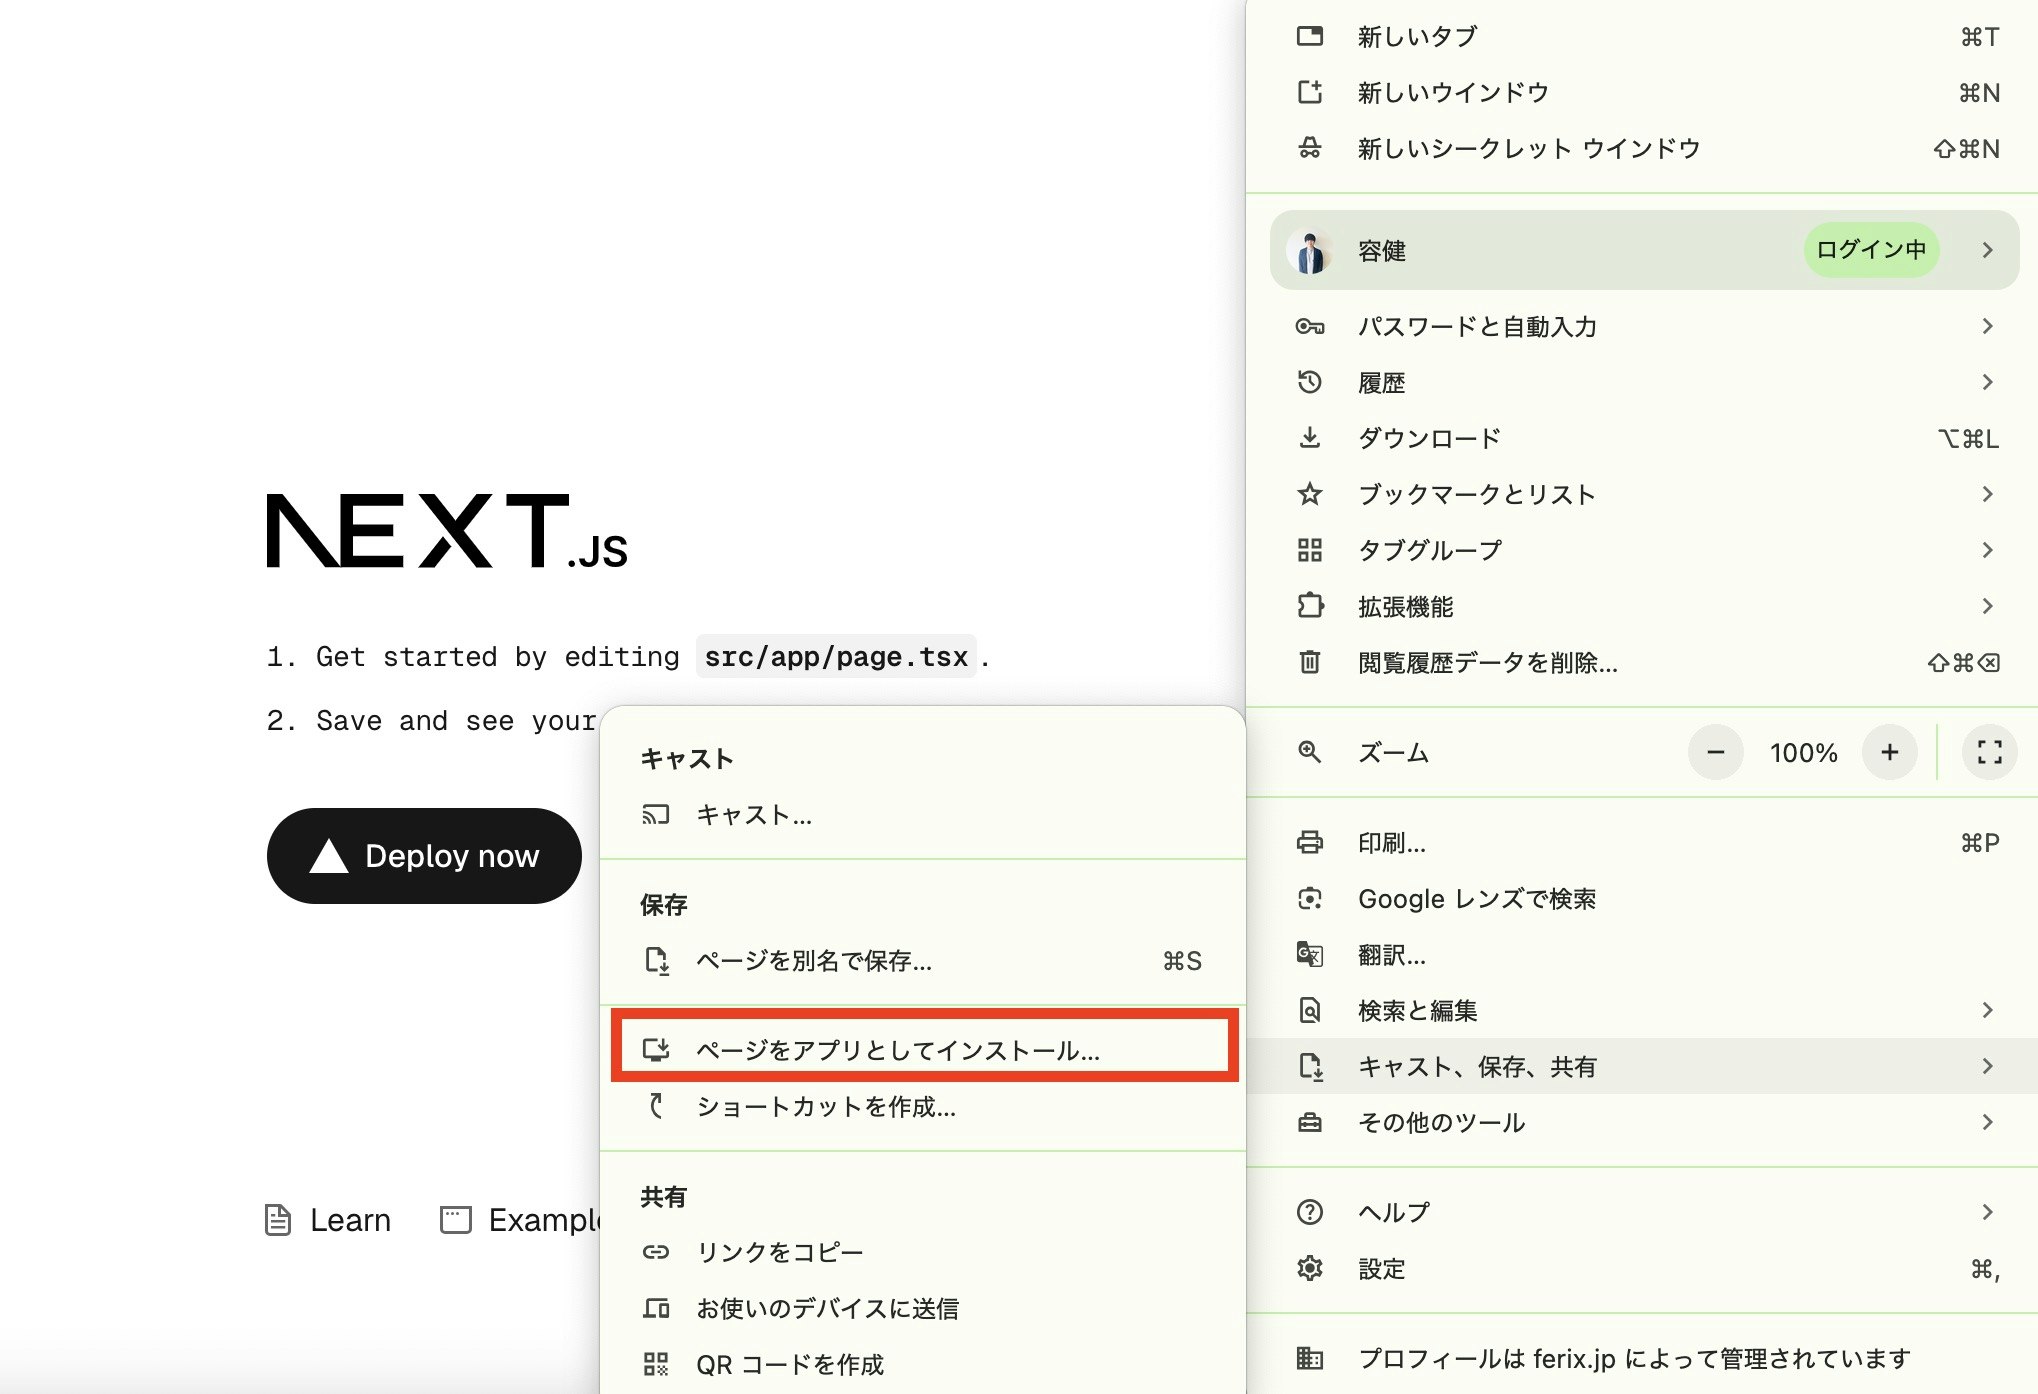This screenshot has height=1394, width=2038.
Task: Click the QR code icon
Action: pos(655,1364)
